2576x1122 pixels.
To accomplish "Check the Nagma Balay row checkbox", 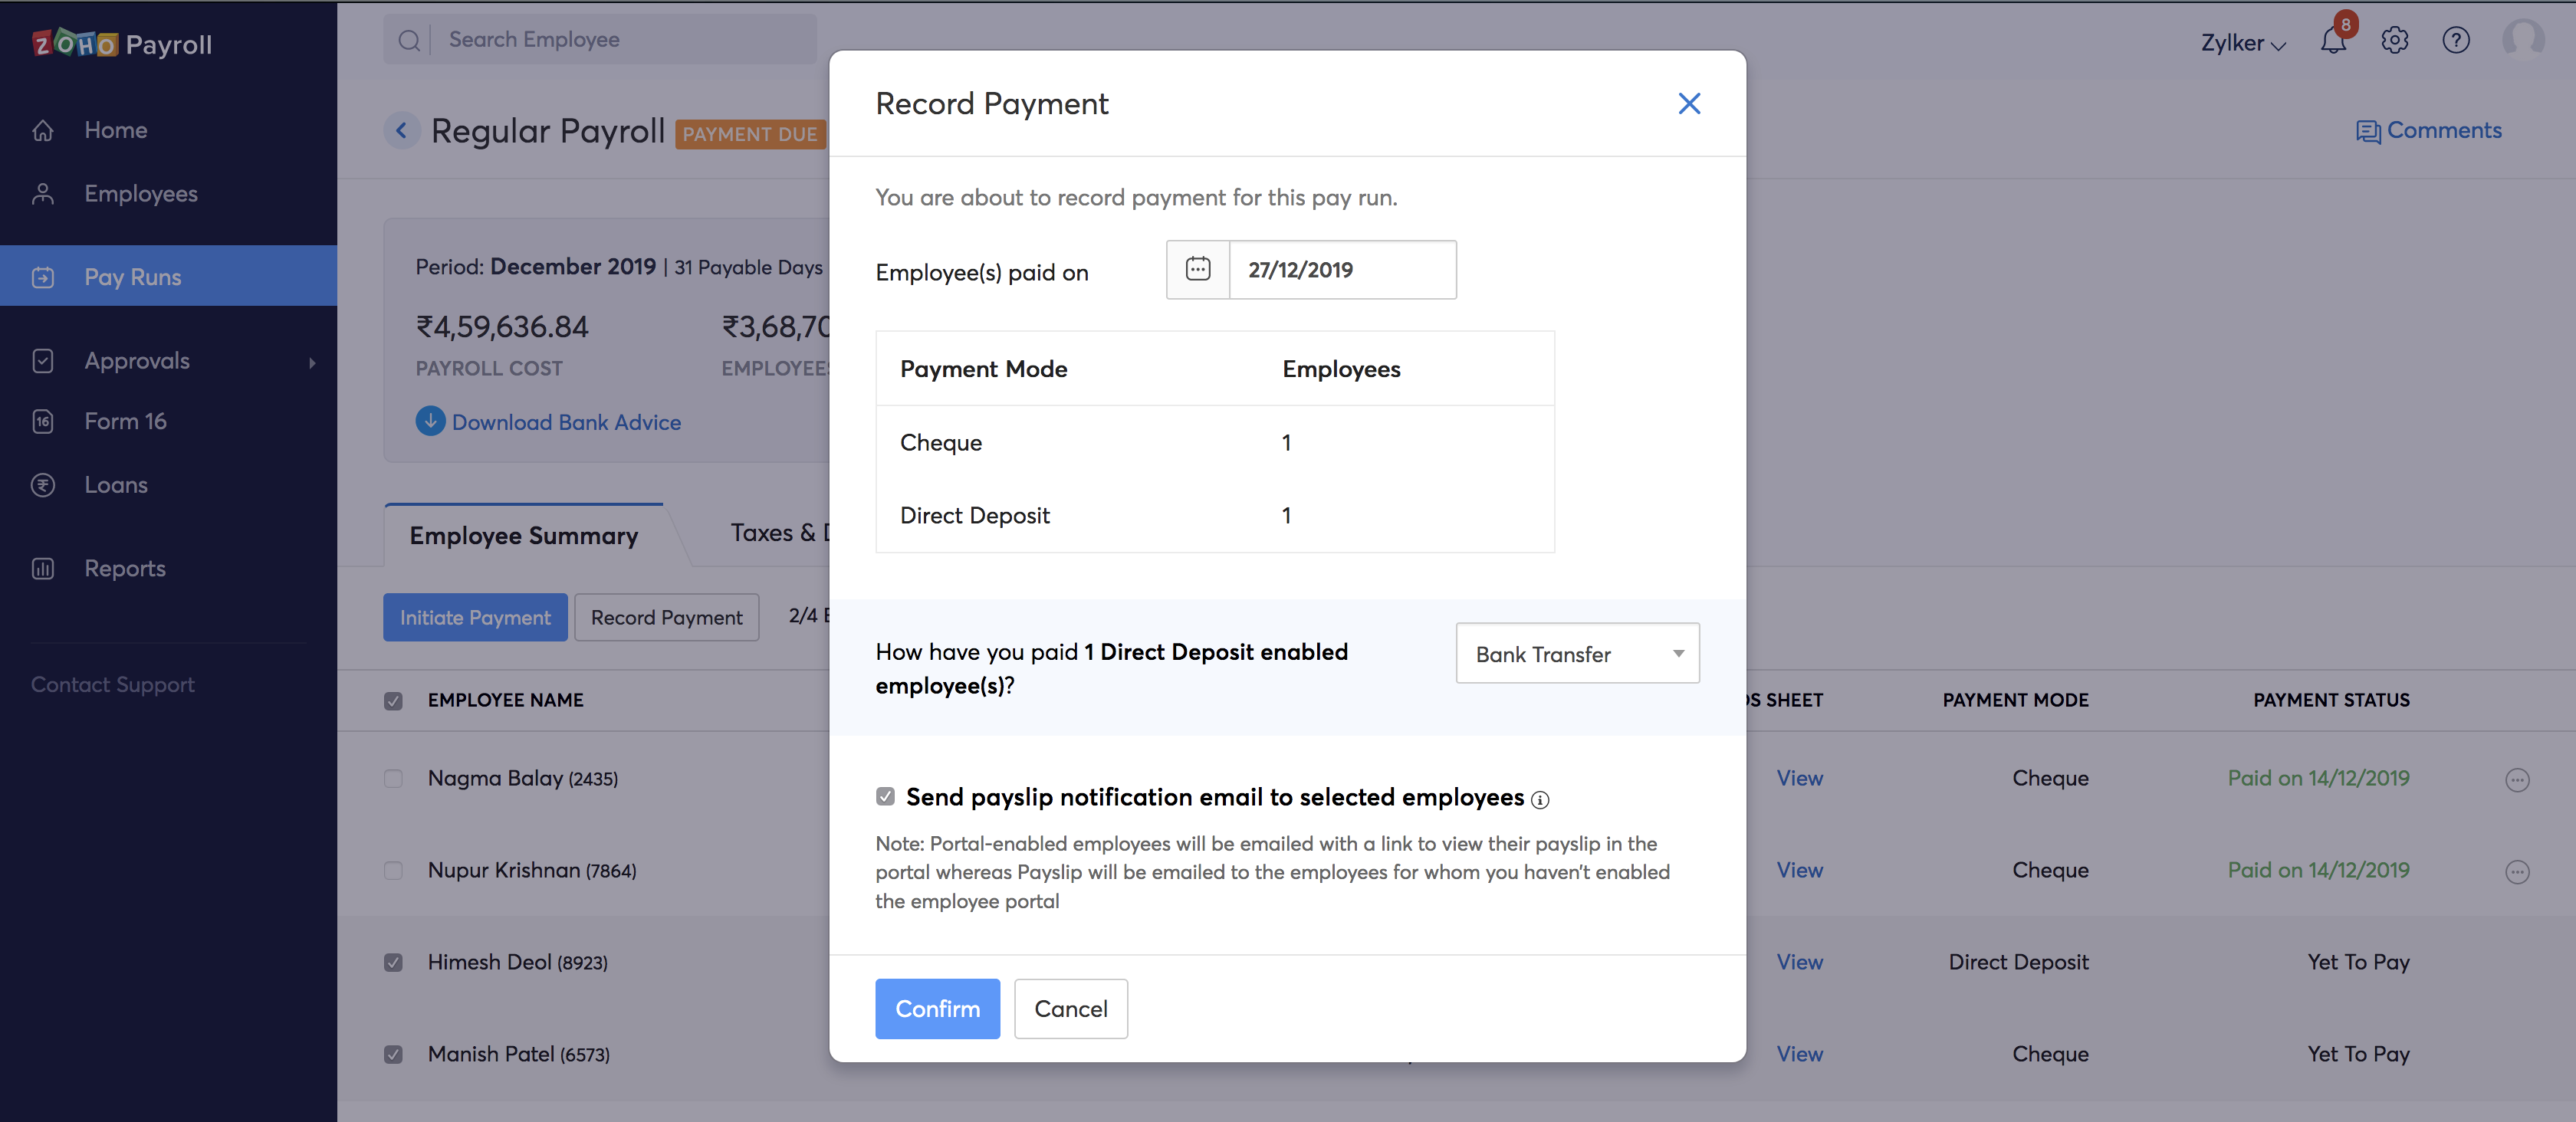I will pyautogui.click(x=393, y=780).
